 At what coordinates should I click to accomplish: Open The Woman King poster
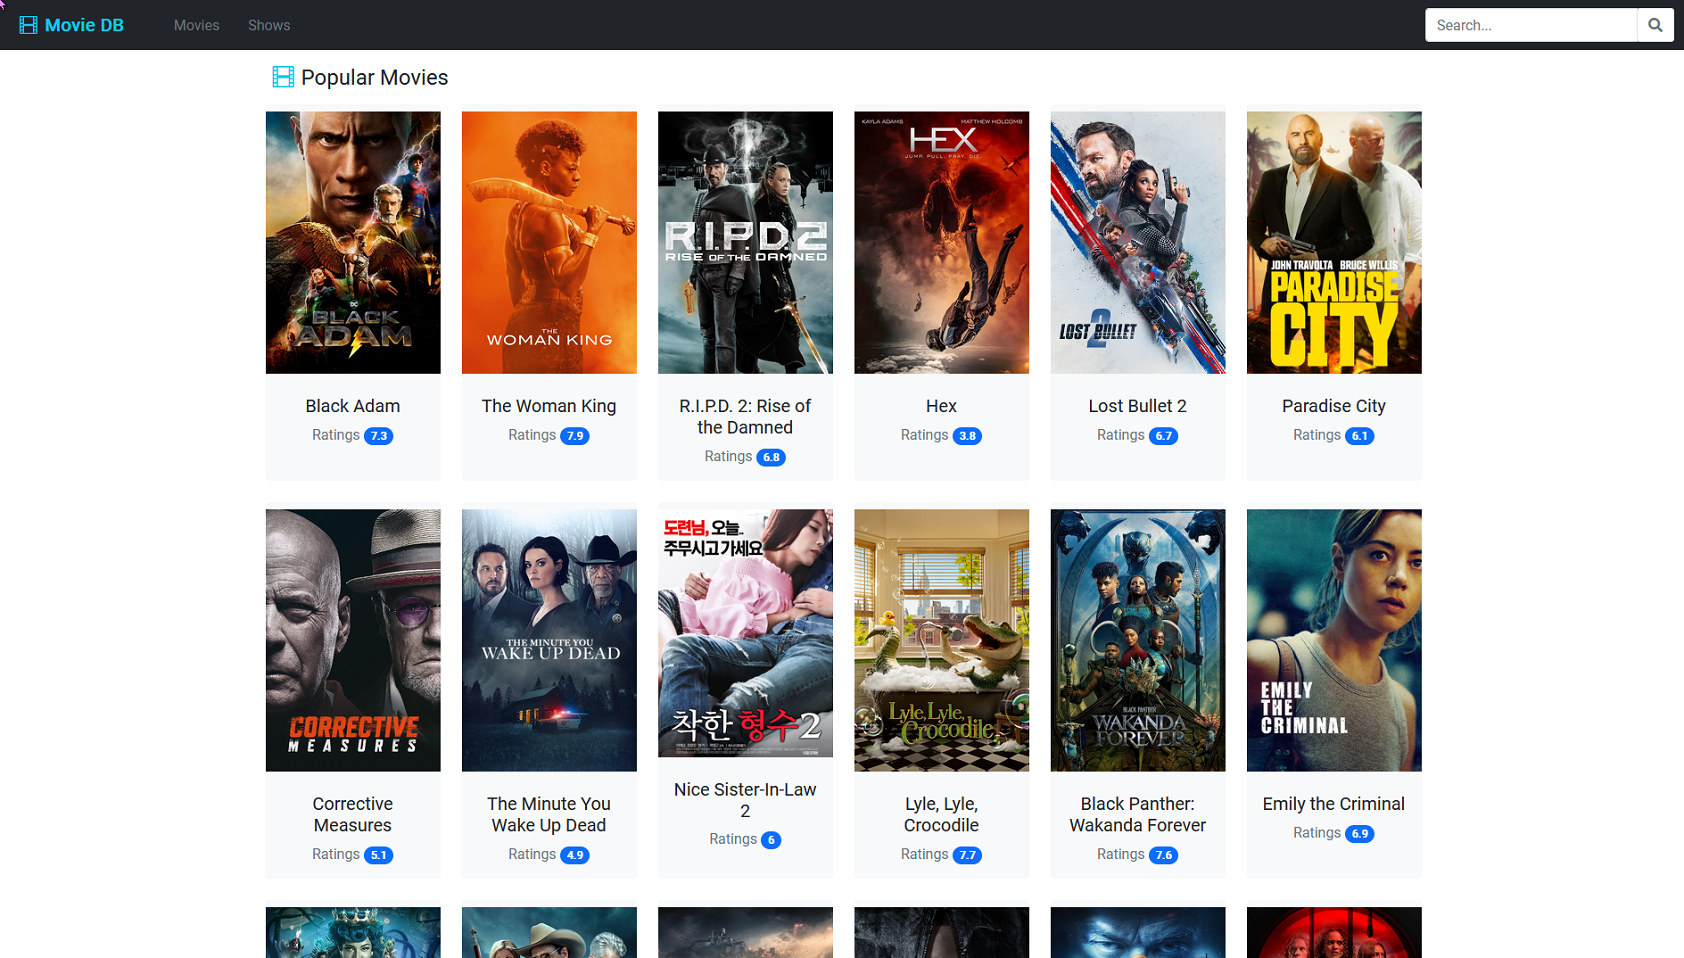[549, 242]
